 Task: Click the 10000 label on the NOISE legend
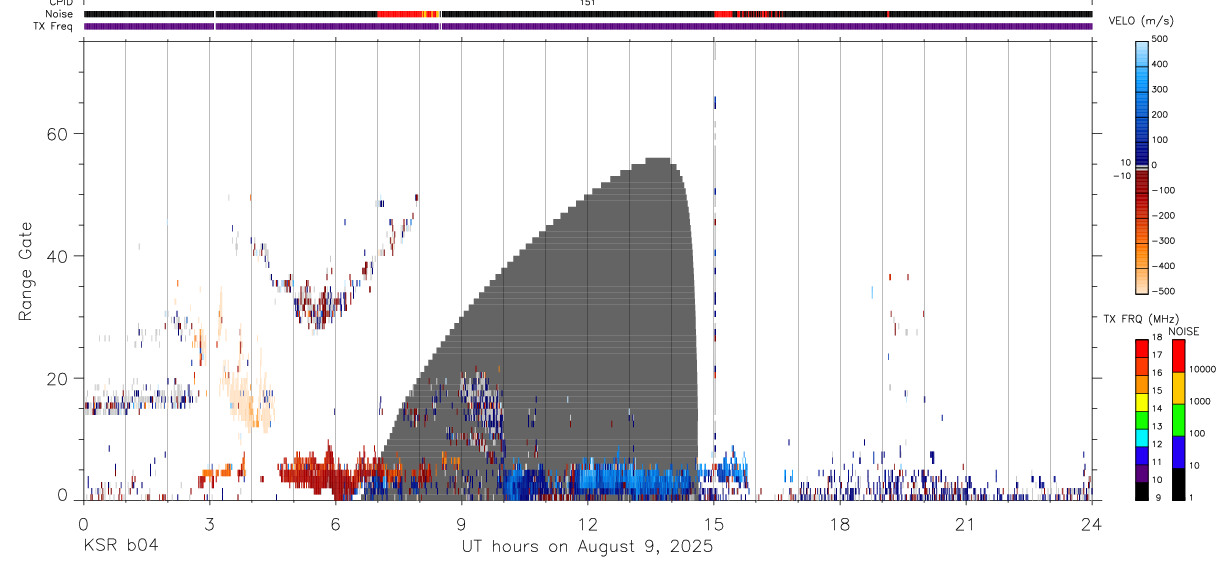[x=1204, y=369]
